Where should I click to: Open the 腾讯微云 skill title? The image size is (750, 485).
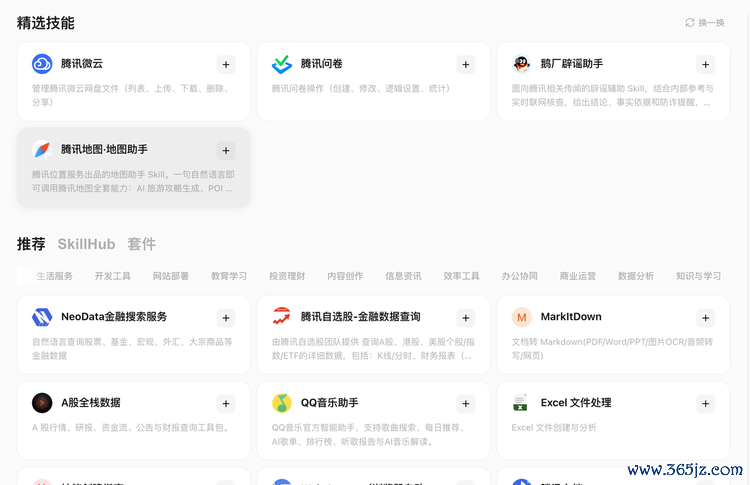pyautogui.click(x=82, y=64)
